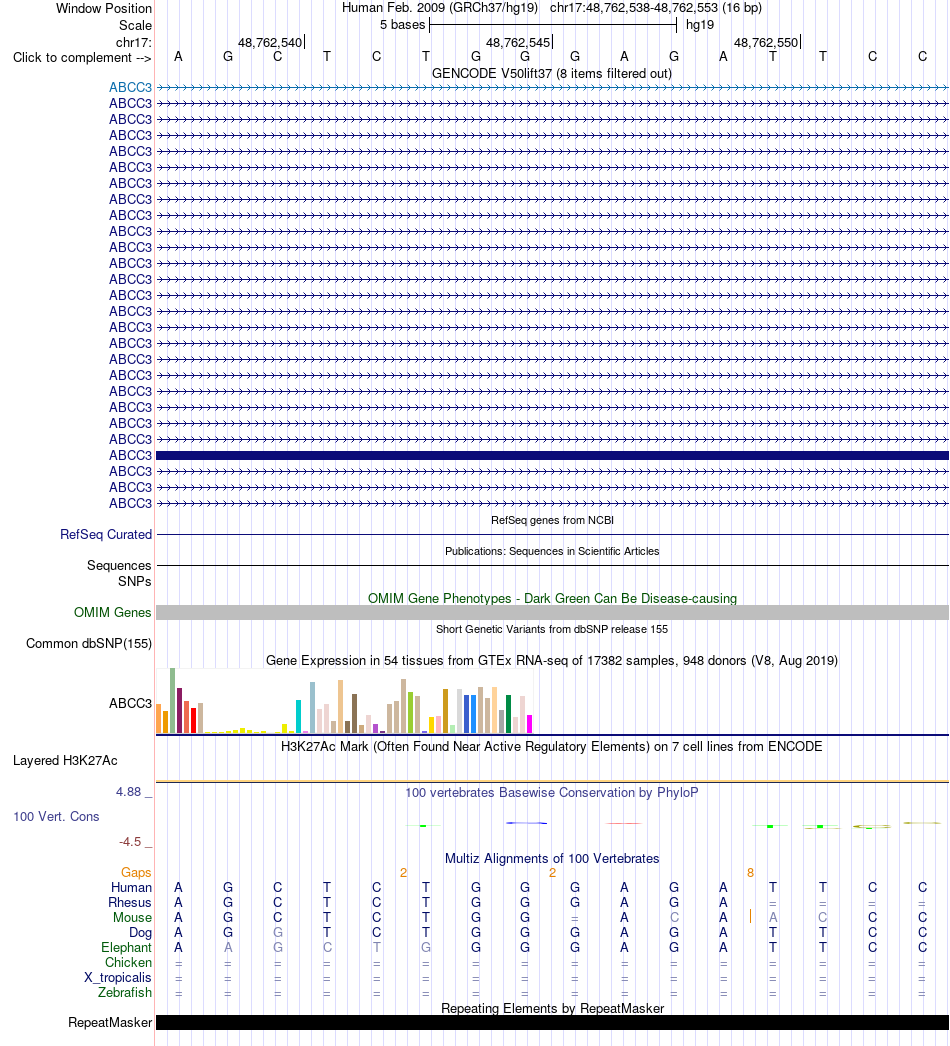This screenshot has height=1046, width=950.
Task: Select the green 'Elephant' row label
Action: [126, 948]
